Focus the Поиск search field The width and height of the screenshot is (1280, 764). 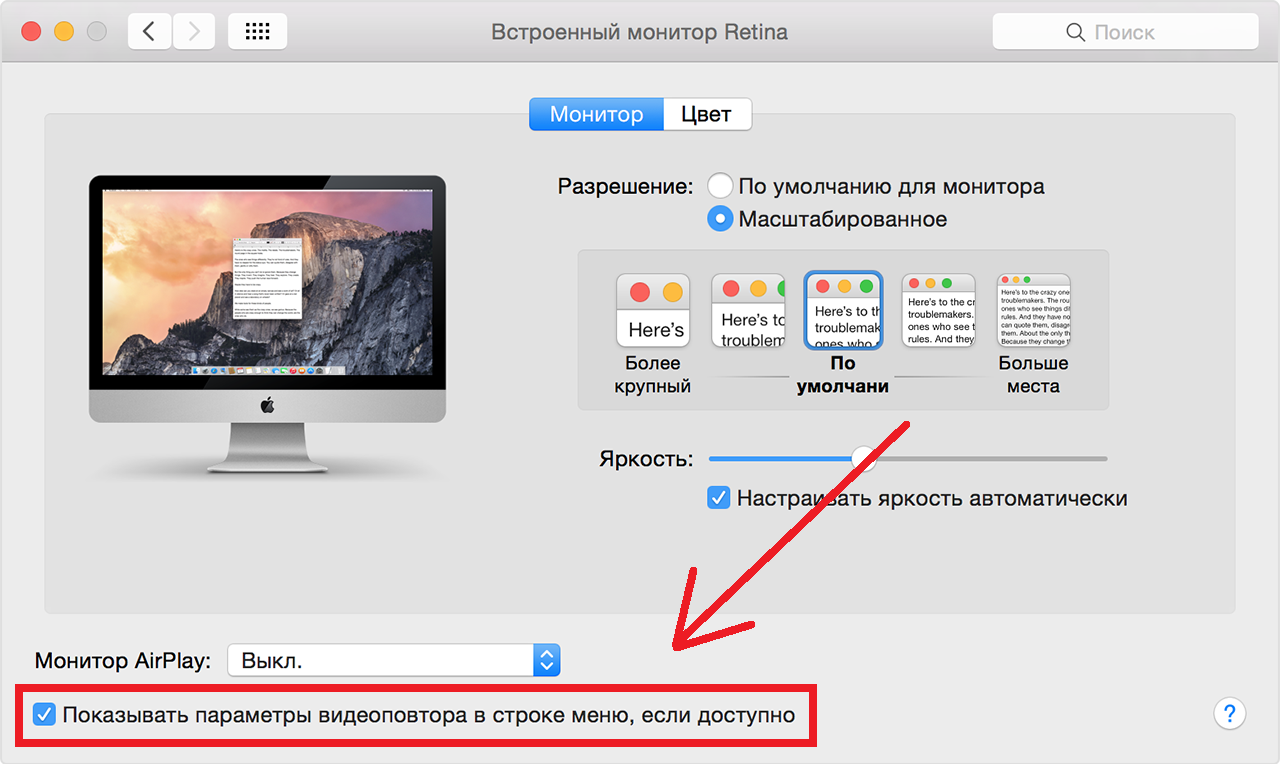tap(1125, 32)
